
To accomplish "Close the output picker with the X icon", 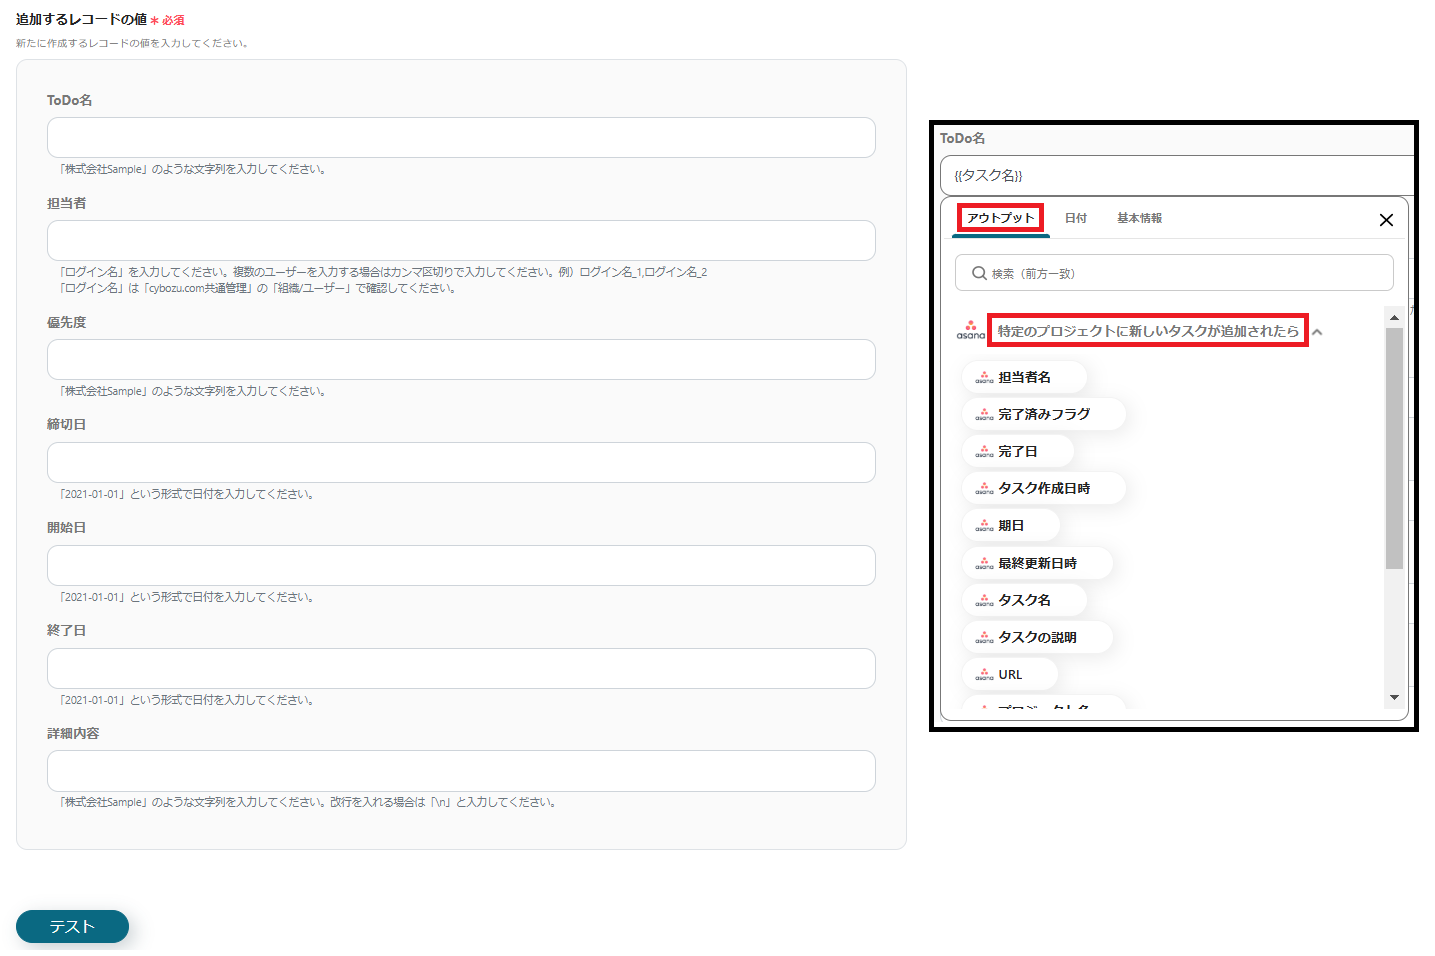I will [x=1386, y=220].
